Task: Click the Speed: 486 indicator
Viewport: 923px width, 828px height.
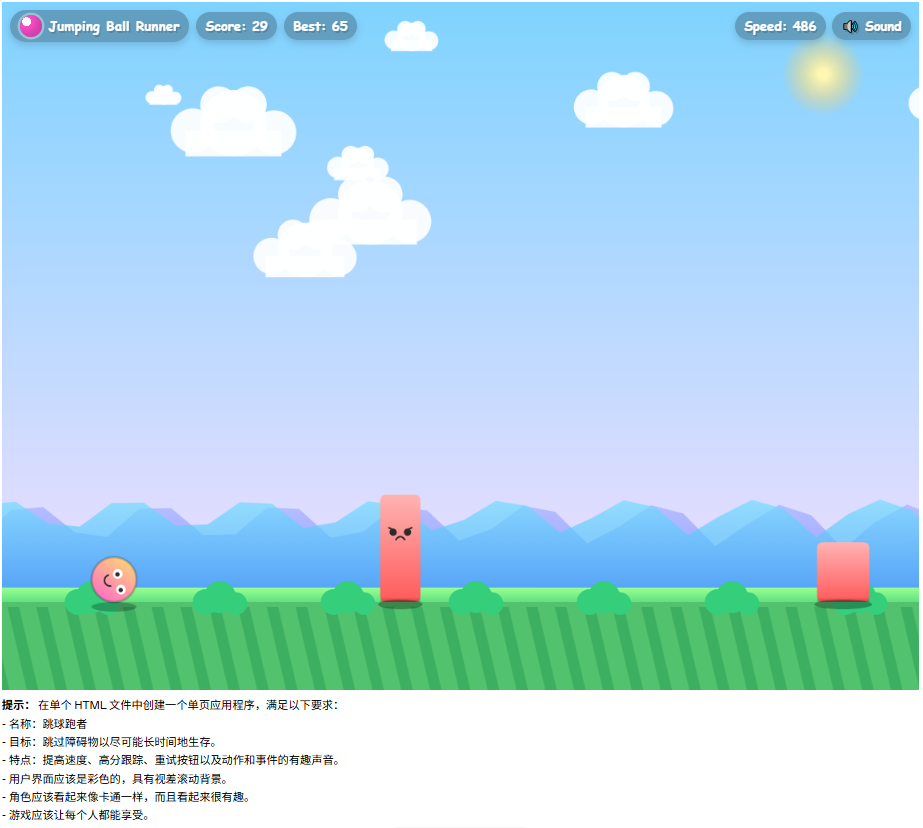Action: (780, 26)
